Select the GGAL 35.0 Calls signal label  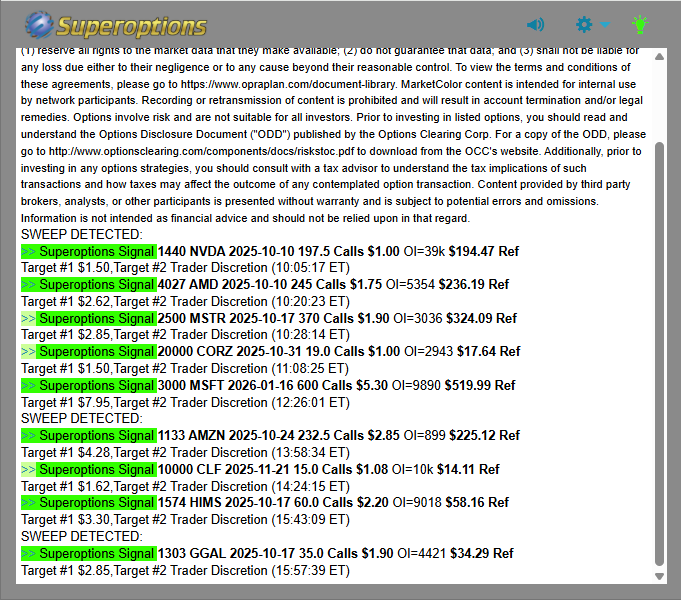[x=89, y=553]
